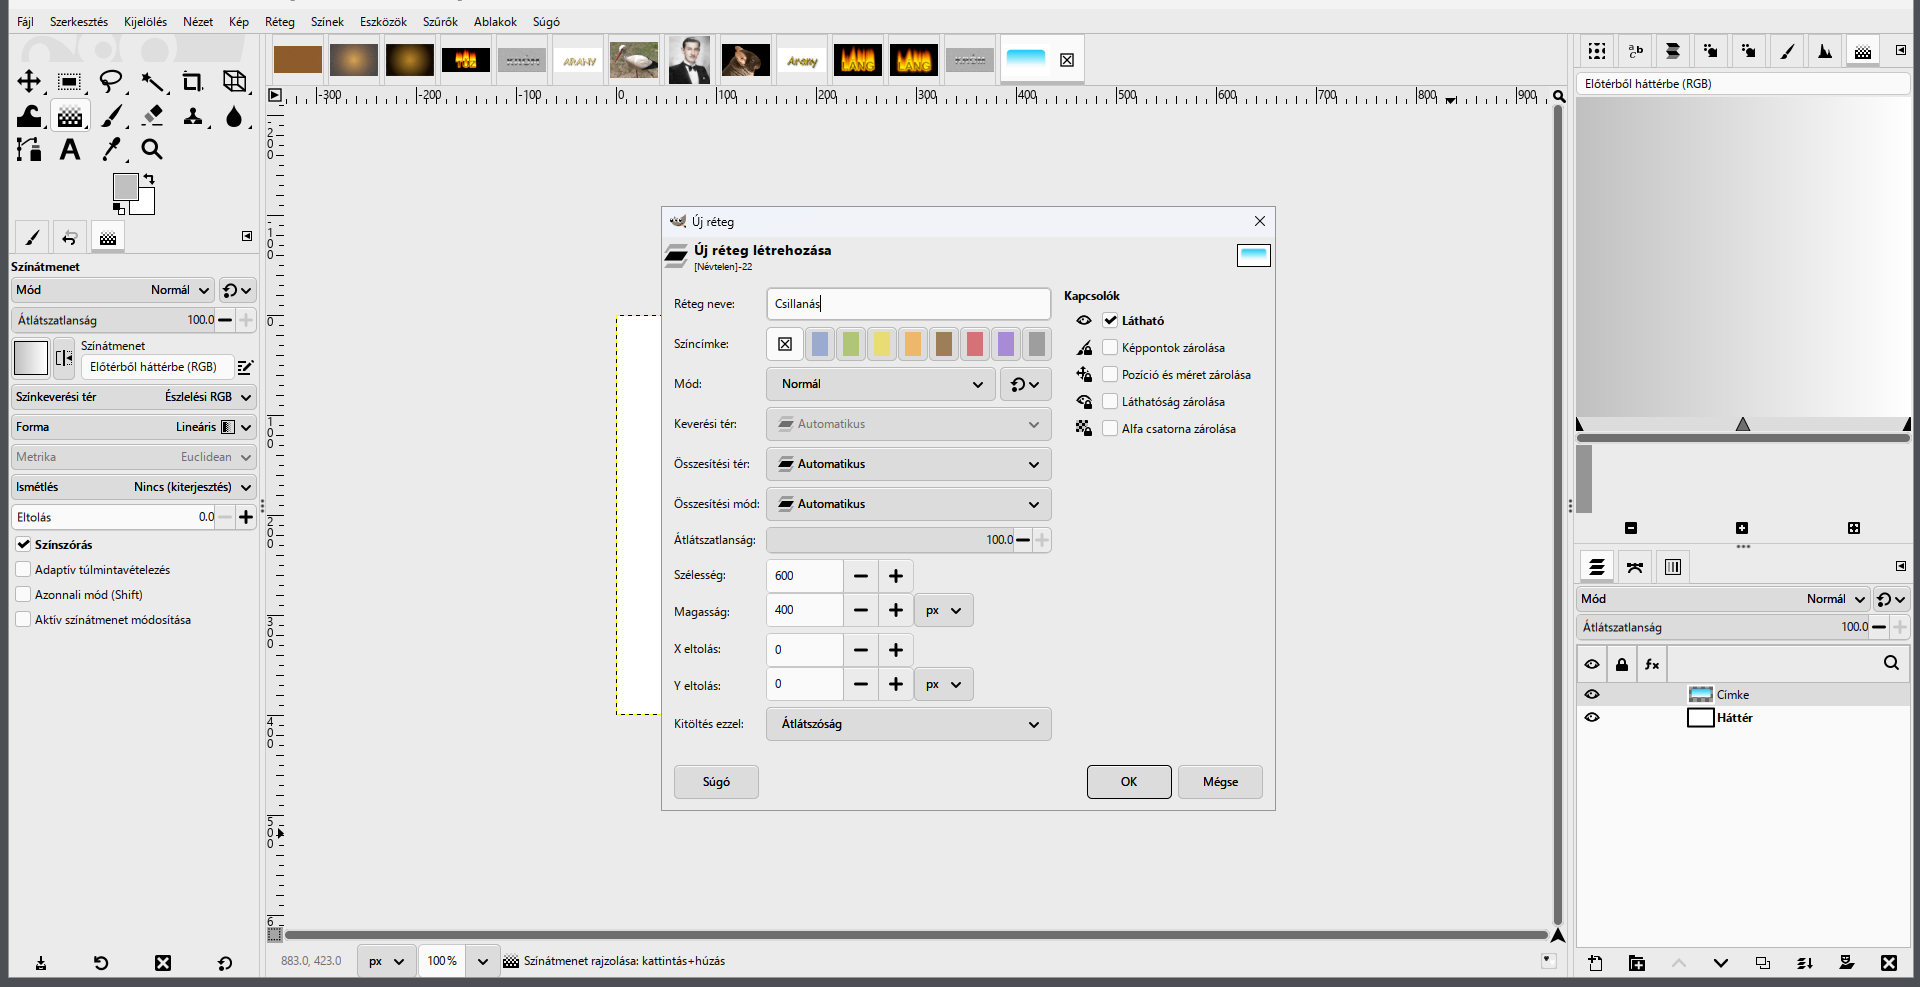The height and width of the screenshot is (987, 1920).
Task: Enable Alfa csatorna zárolása checkbox
Action: pos(1110,429)
